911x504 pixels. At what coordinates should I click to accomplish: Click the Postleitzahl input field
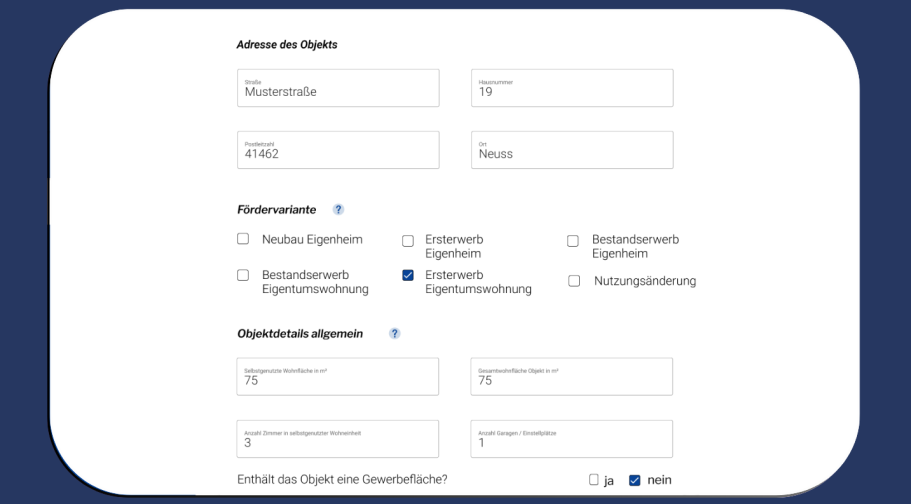point(338,150)
